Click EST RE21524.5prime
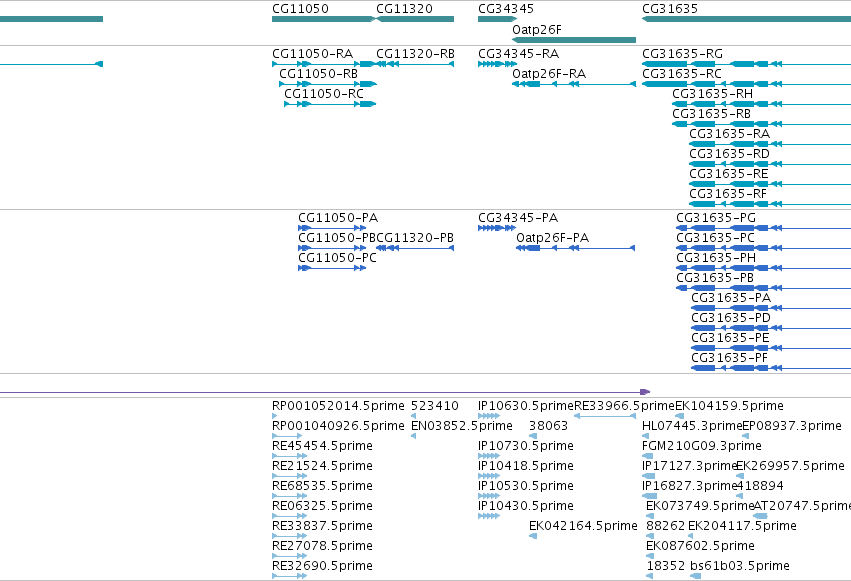The width and height of the screenshot is (851, 581). point(322,467)
